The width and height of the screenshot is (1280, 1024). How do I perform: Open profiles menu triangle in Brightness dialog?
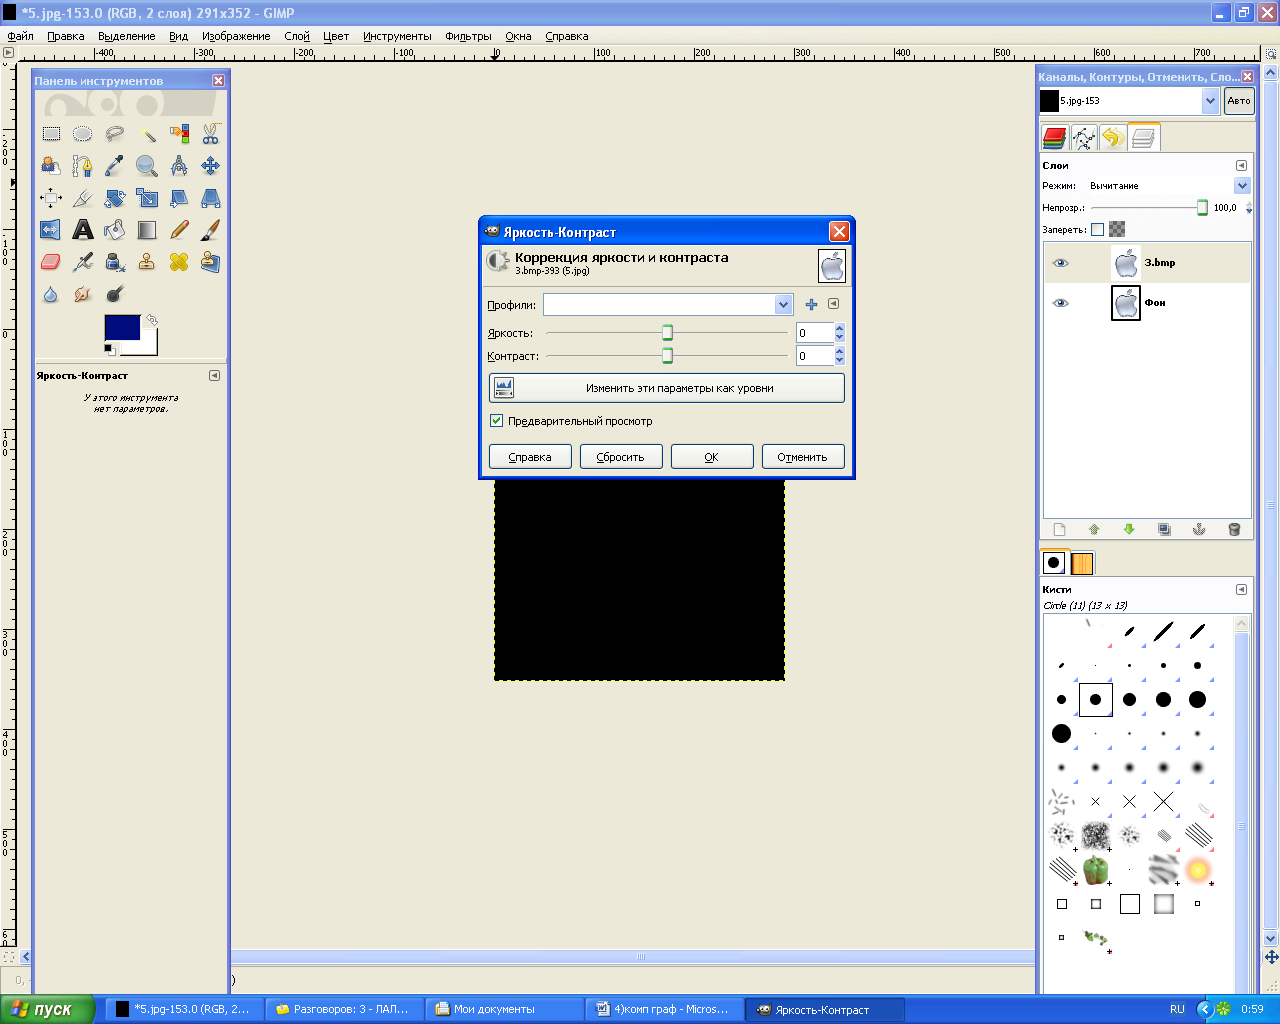coord(833,304)
